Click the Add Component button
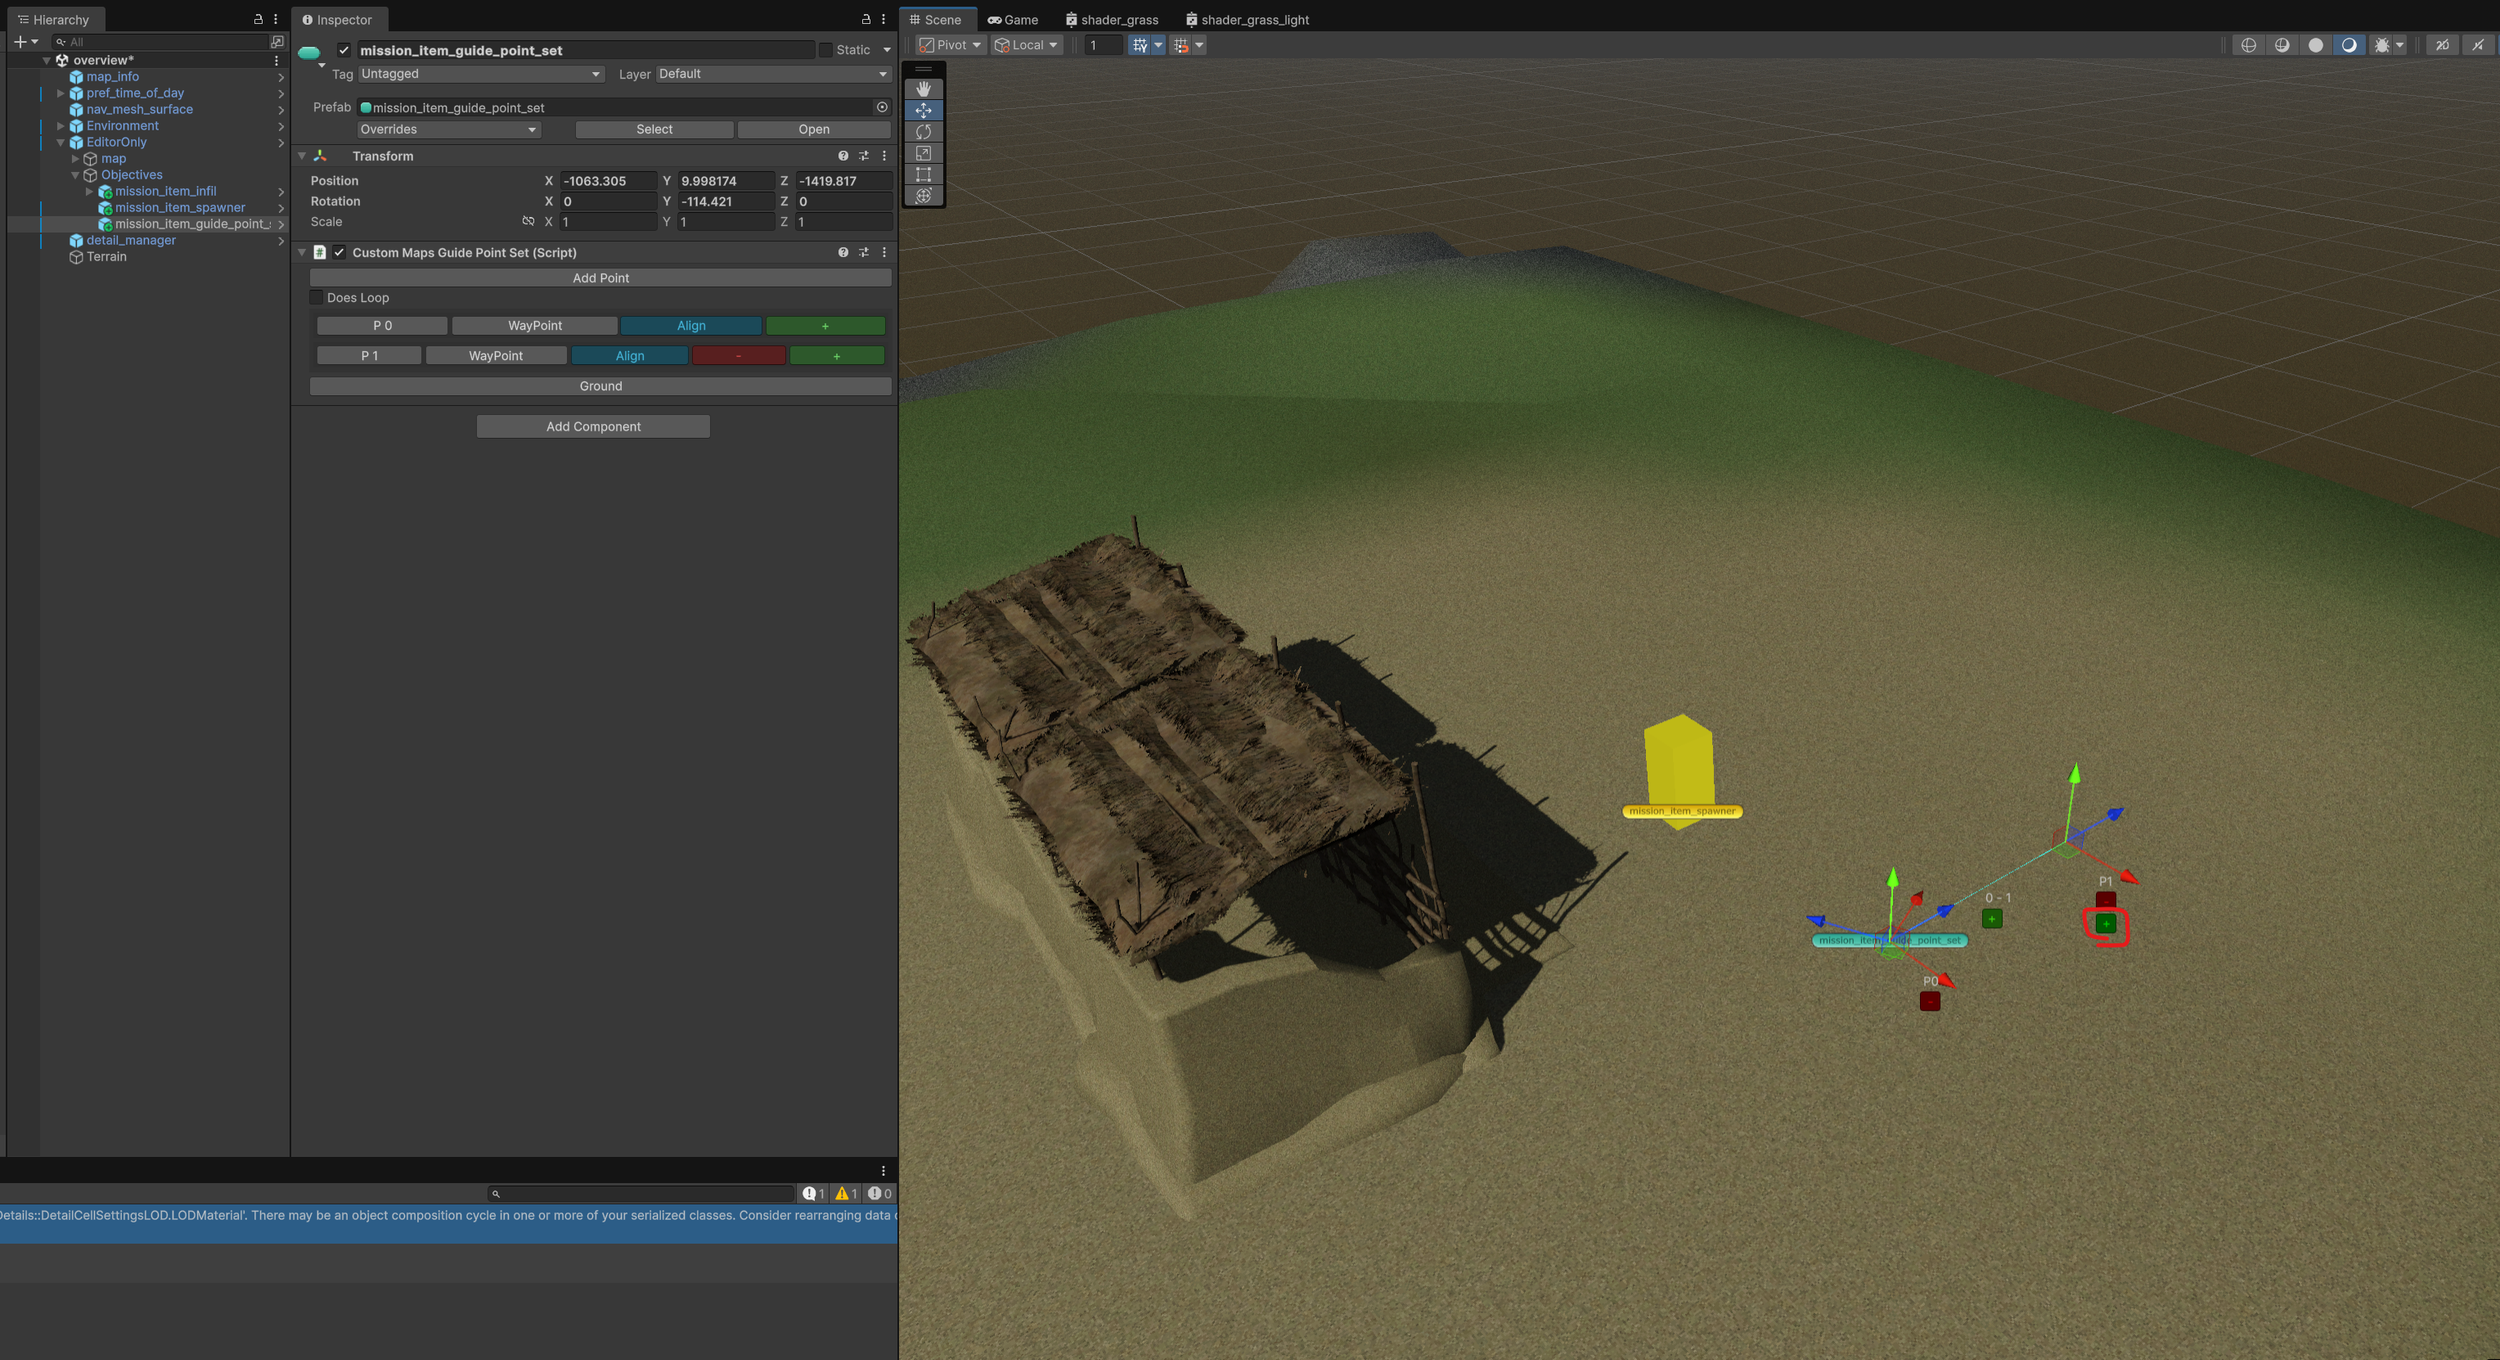This screenshot has height=1360, width=2500. click(x=593, y=427)
